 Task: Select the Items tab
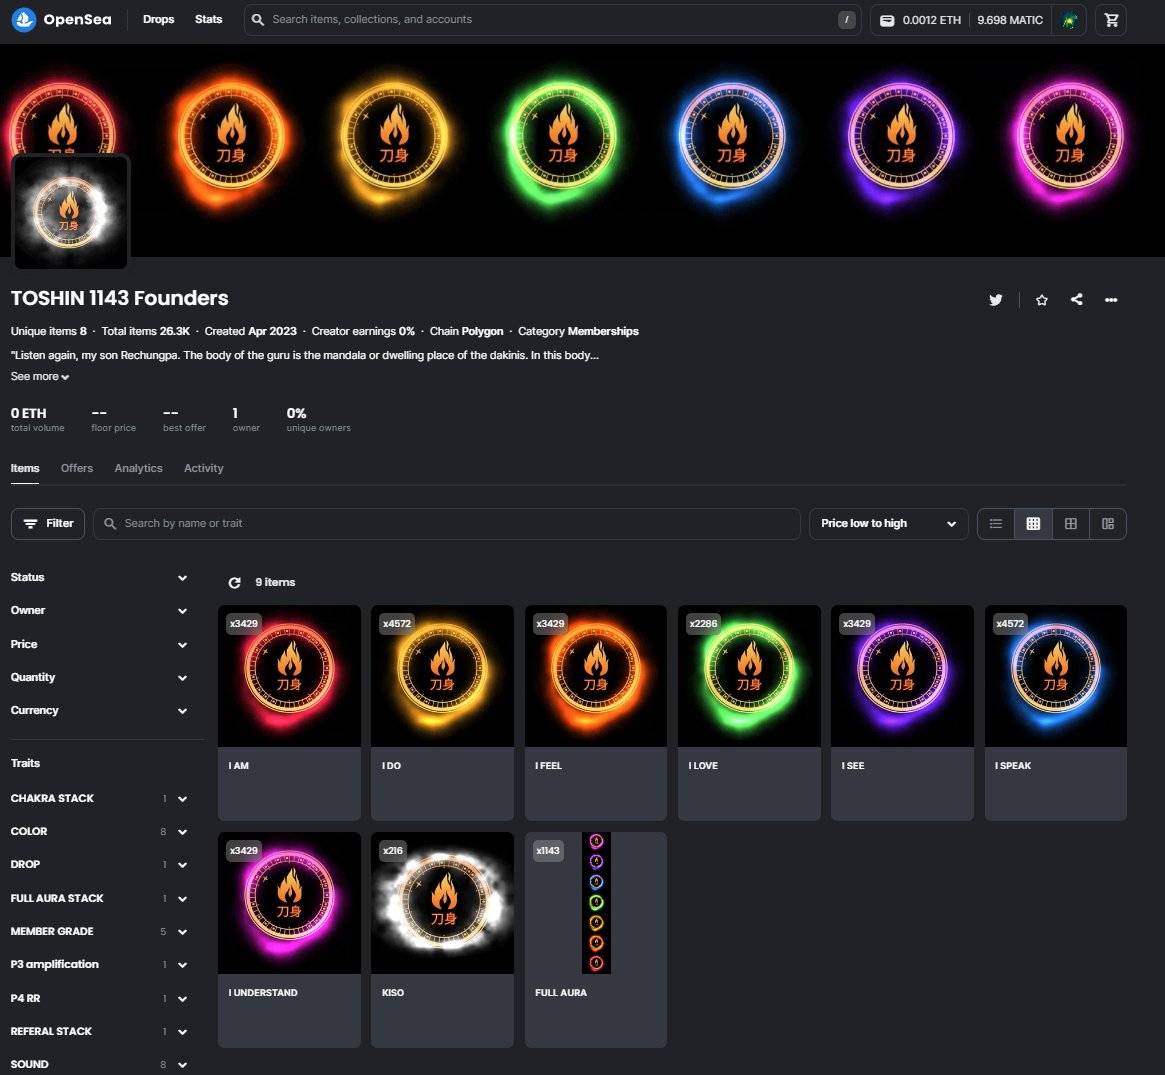(25, 468)
